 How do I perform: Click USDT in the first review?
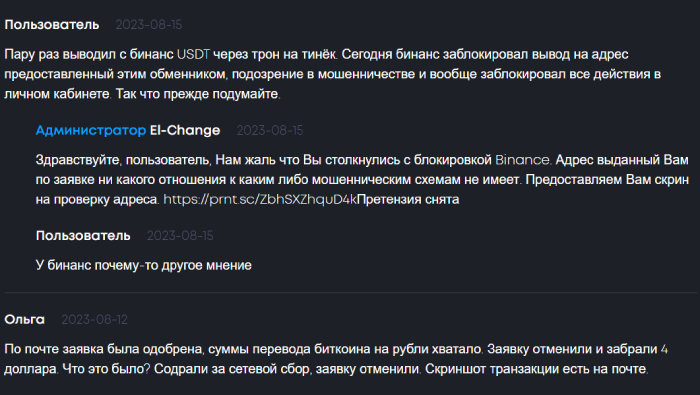tap(193, 54)
